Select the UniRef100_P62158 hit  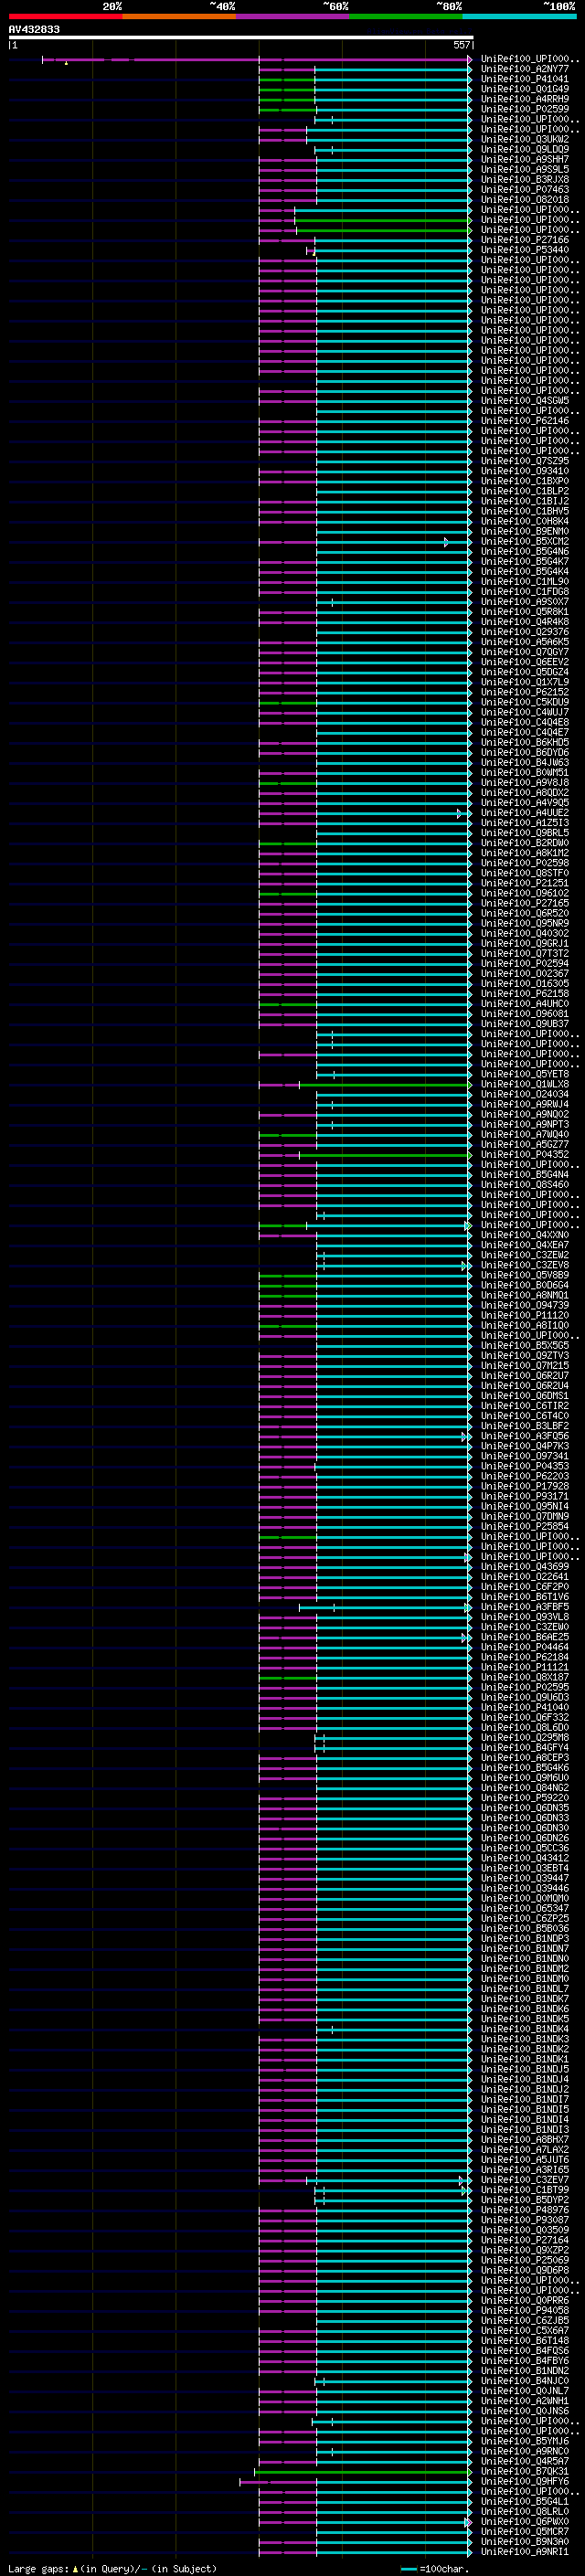[x=525, y=993]
